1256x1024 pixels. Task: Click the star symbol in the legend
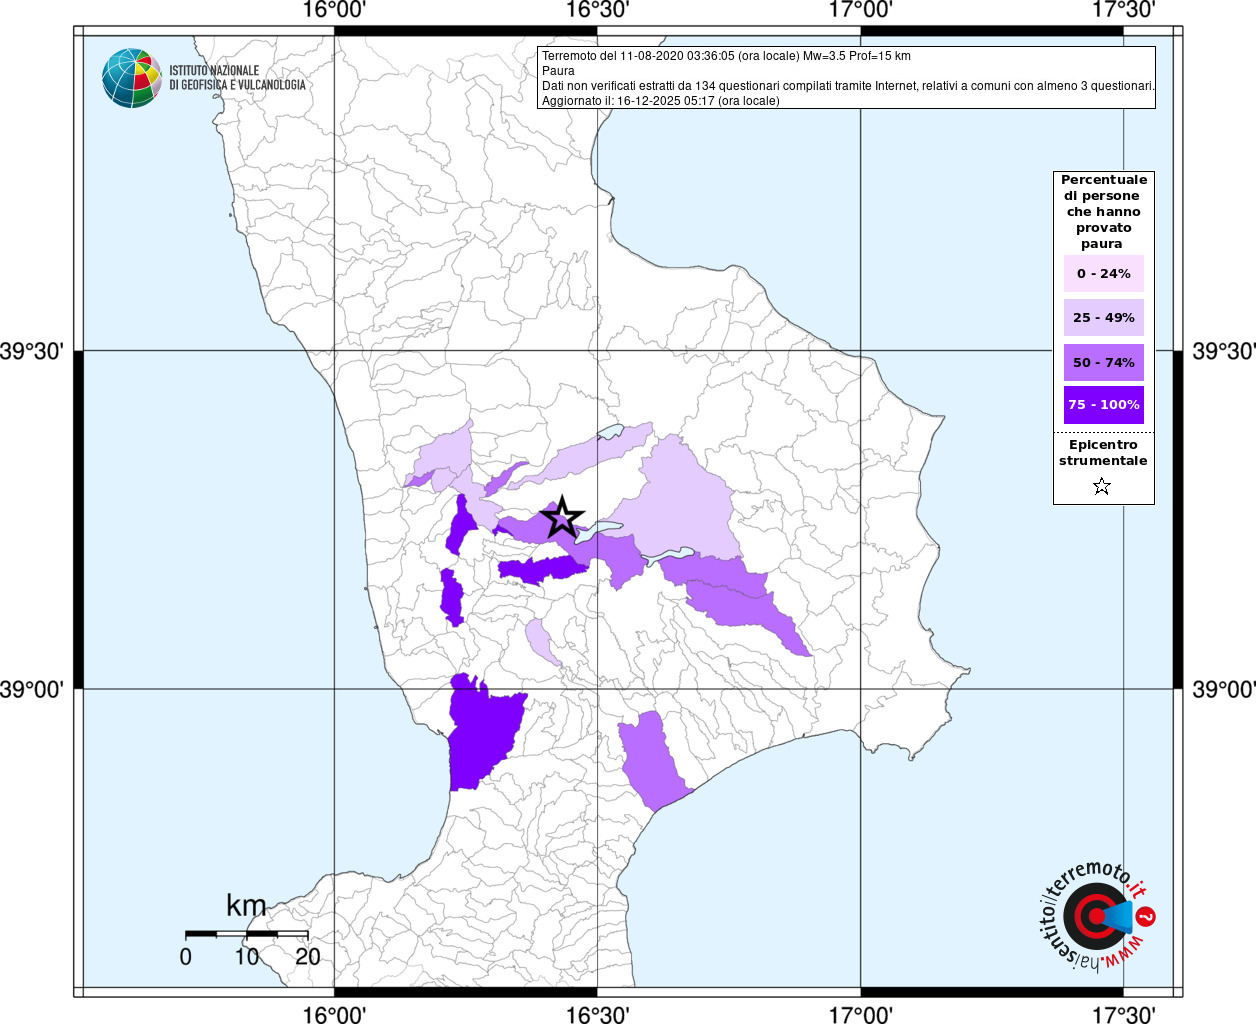tap(1102, 487)
